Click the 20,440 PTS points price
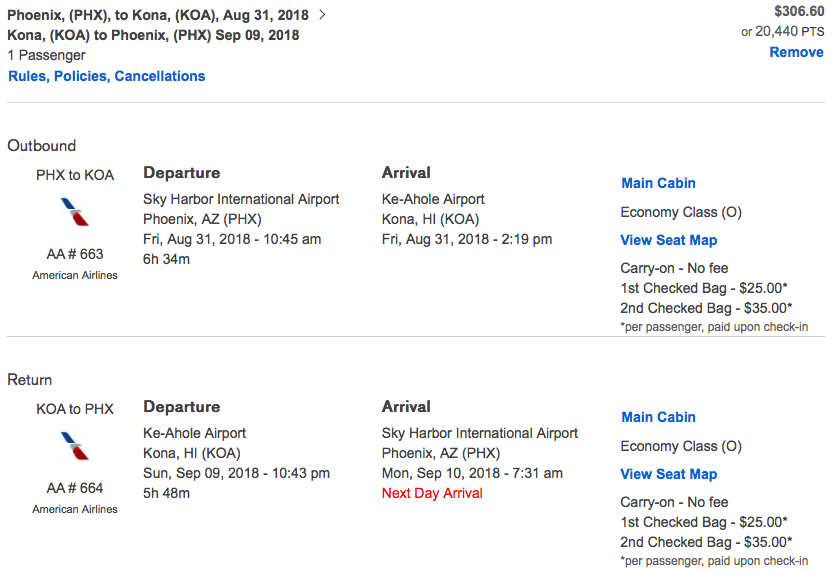 click(783, 31)
